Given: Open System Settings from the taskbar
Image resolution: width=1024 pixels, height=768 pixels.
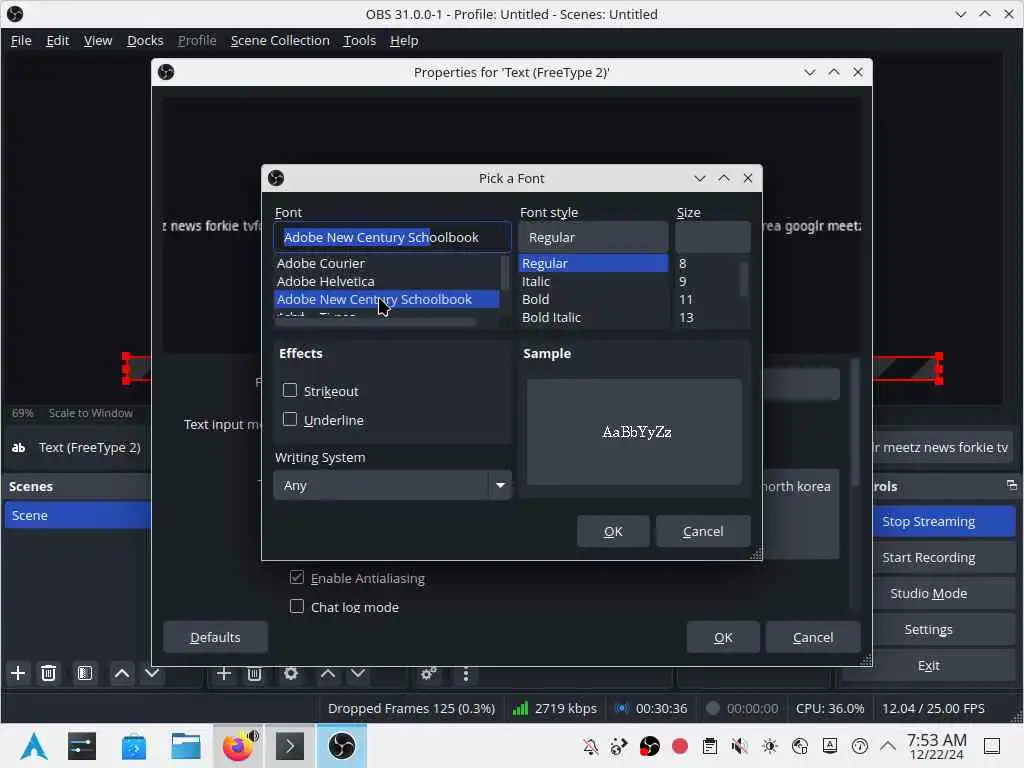Looking at the screenshot, I should (82, 746).
